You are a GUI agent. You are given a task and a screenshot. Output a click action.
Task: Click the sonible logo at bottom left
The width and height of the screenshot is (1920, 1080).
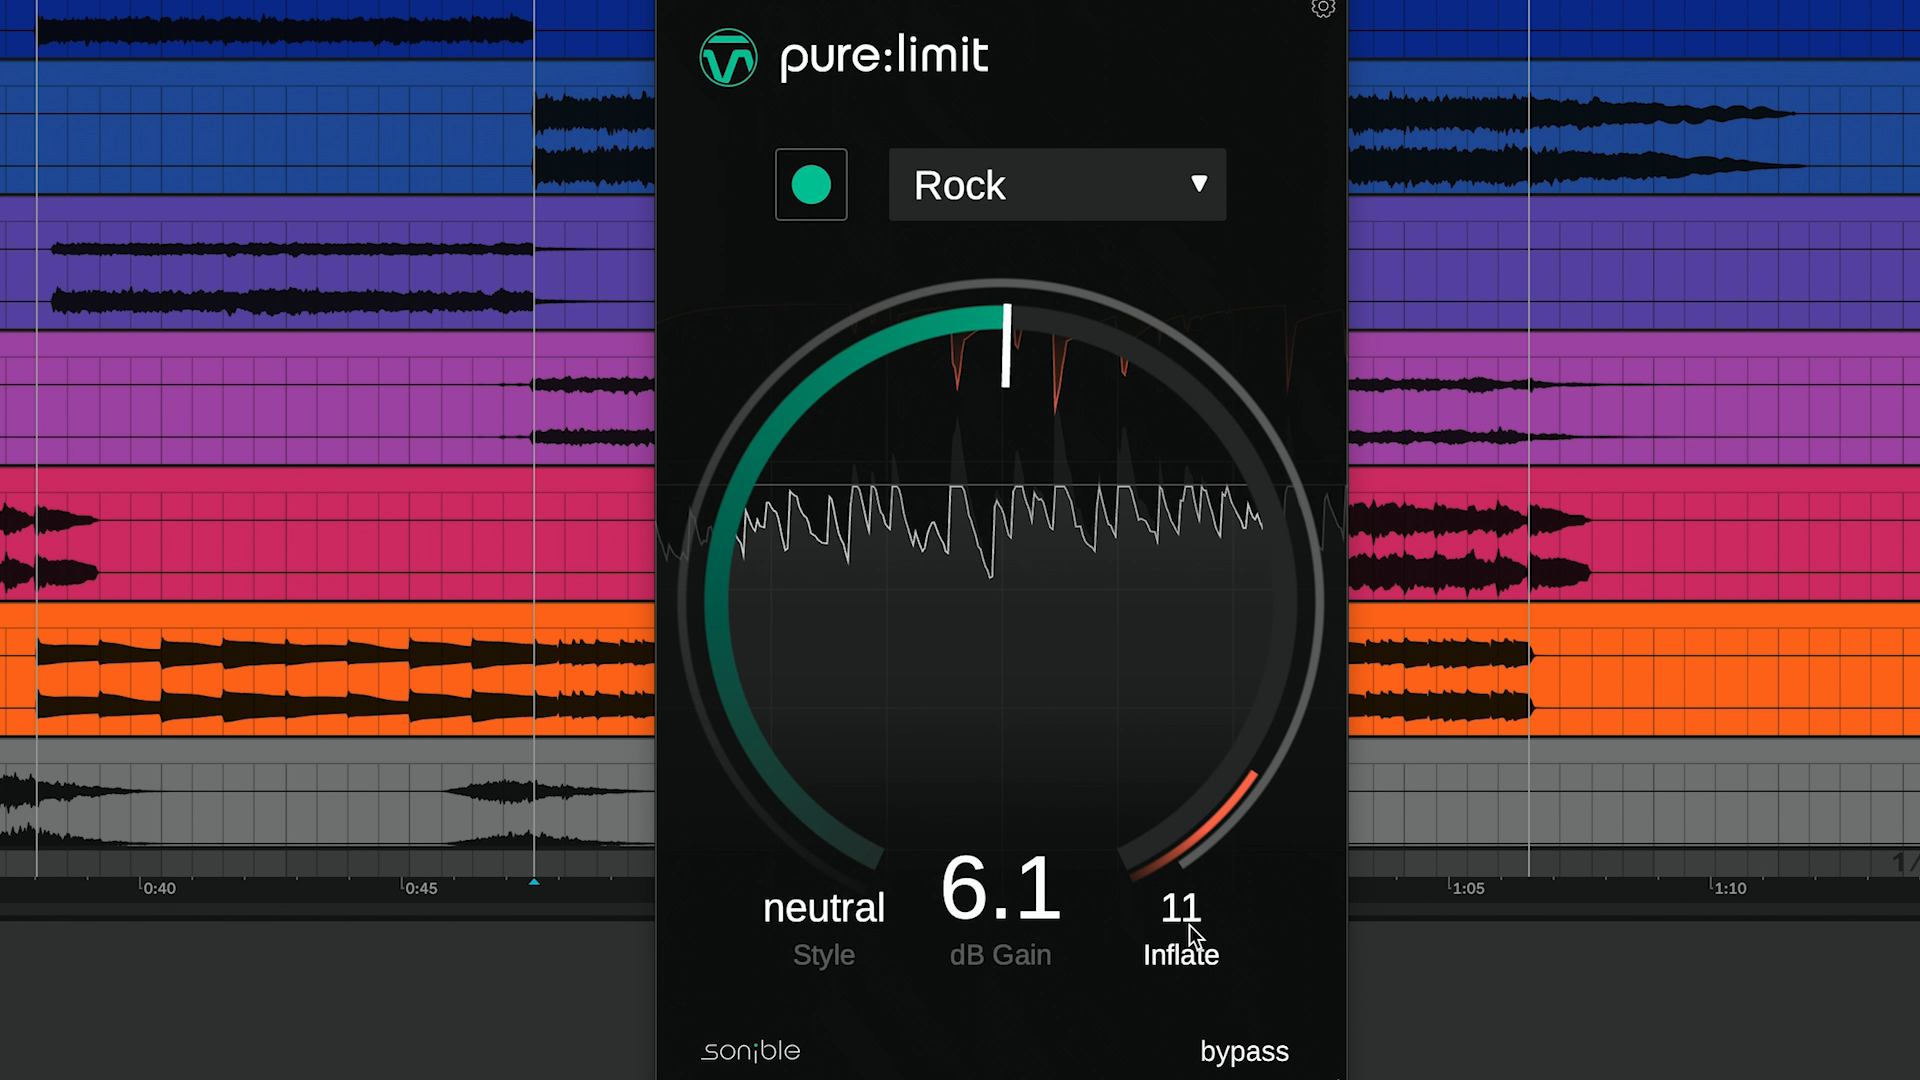coord(748,1051)
